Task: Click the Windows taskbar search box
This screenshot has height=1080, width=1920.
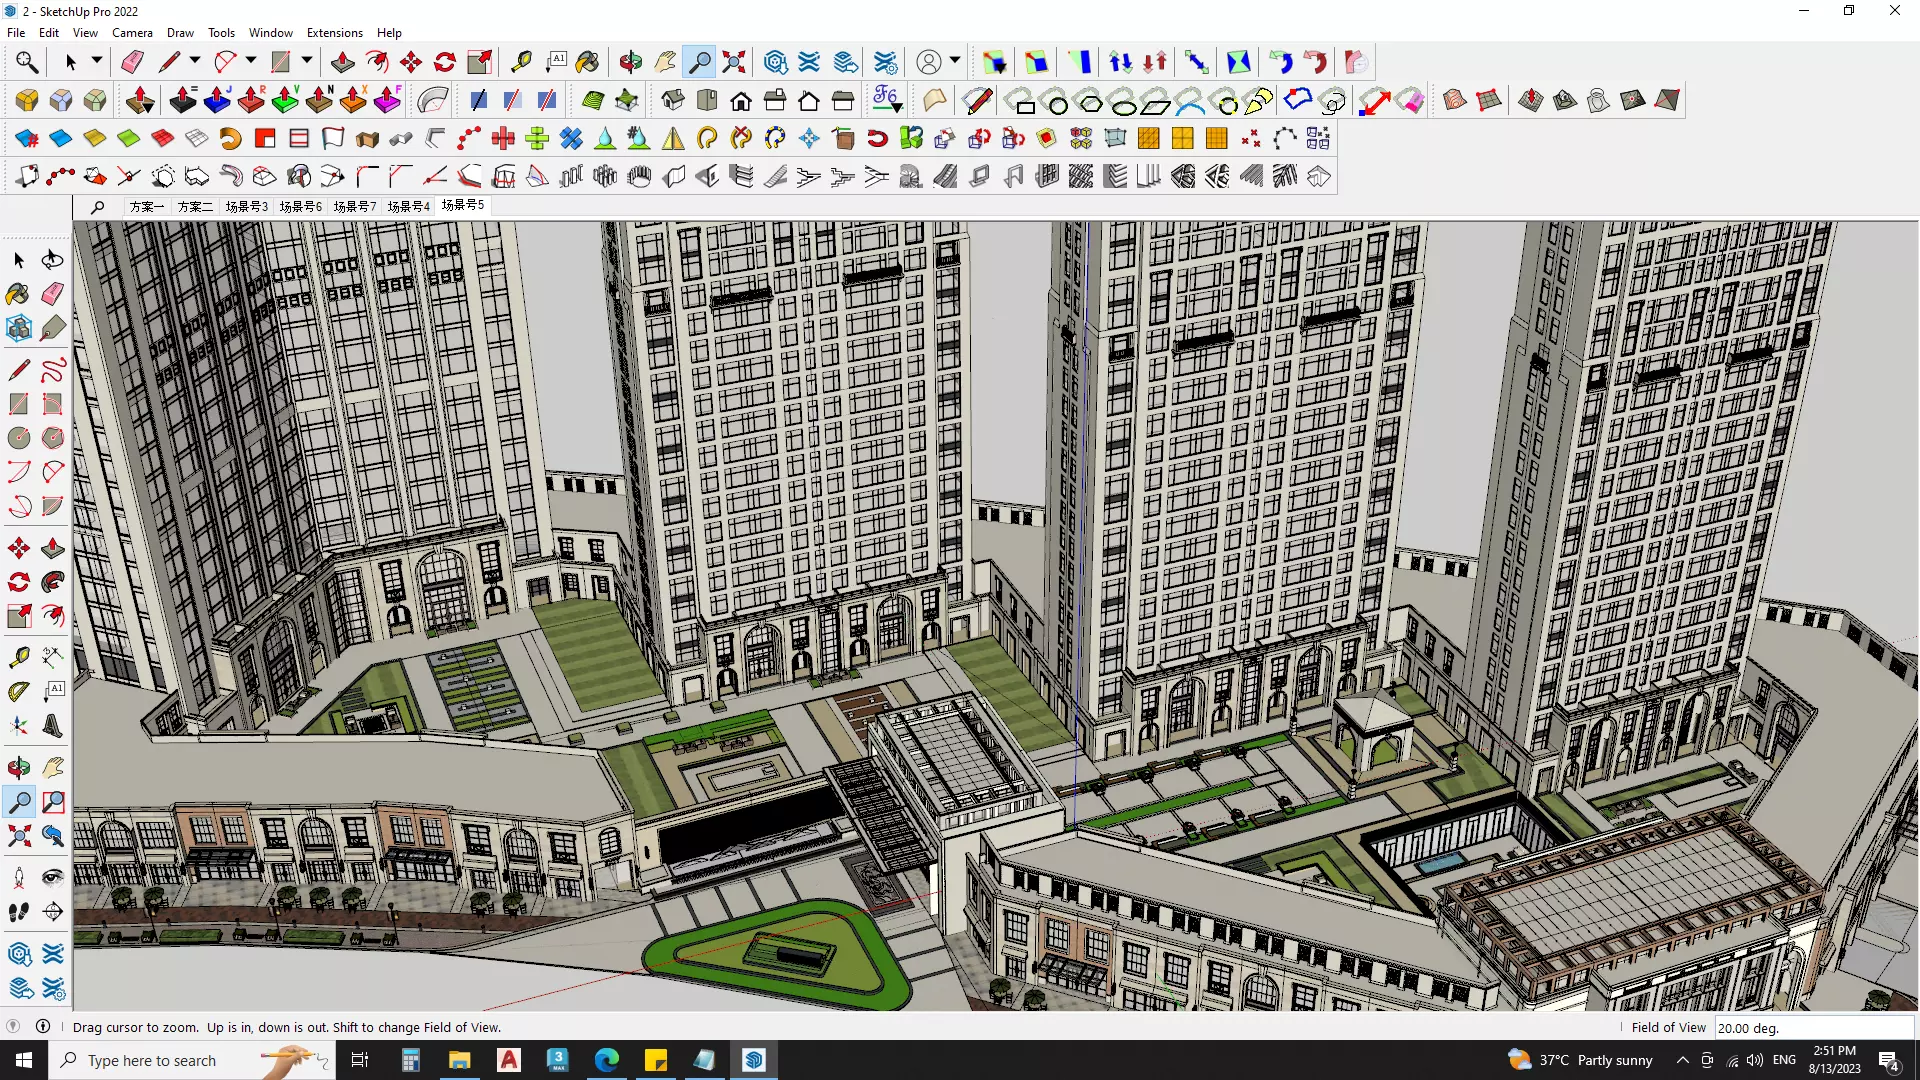Action: pos(192,1060)
